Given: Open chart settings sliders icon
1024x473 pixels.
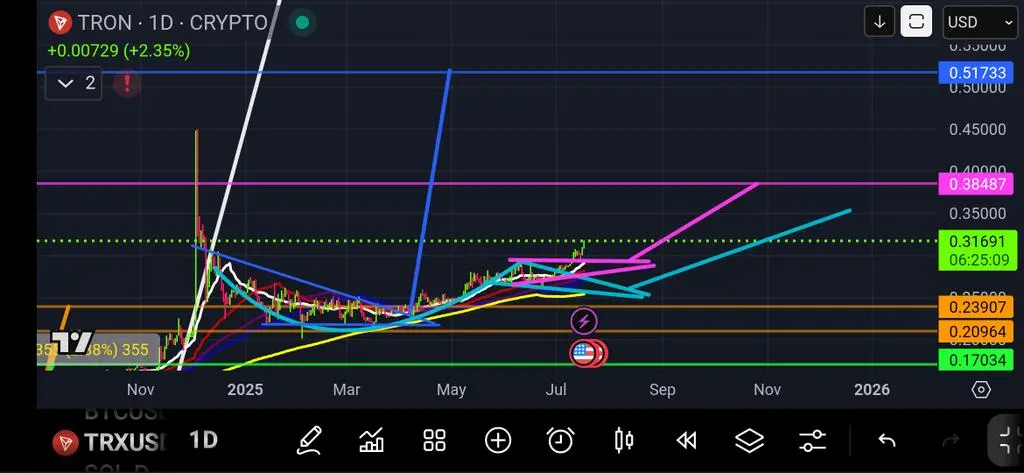Looking at the screenshot, I should [x=812, y=441].
